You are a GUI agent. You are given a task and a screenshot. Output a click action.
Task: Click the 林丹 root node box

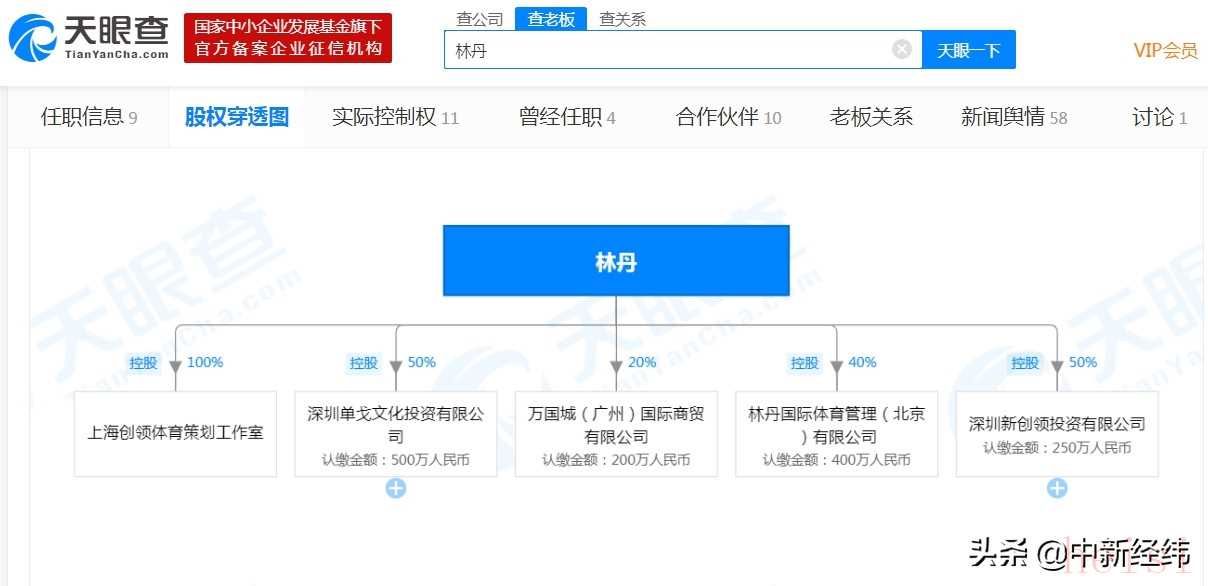point(616,261)
